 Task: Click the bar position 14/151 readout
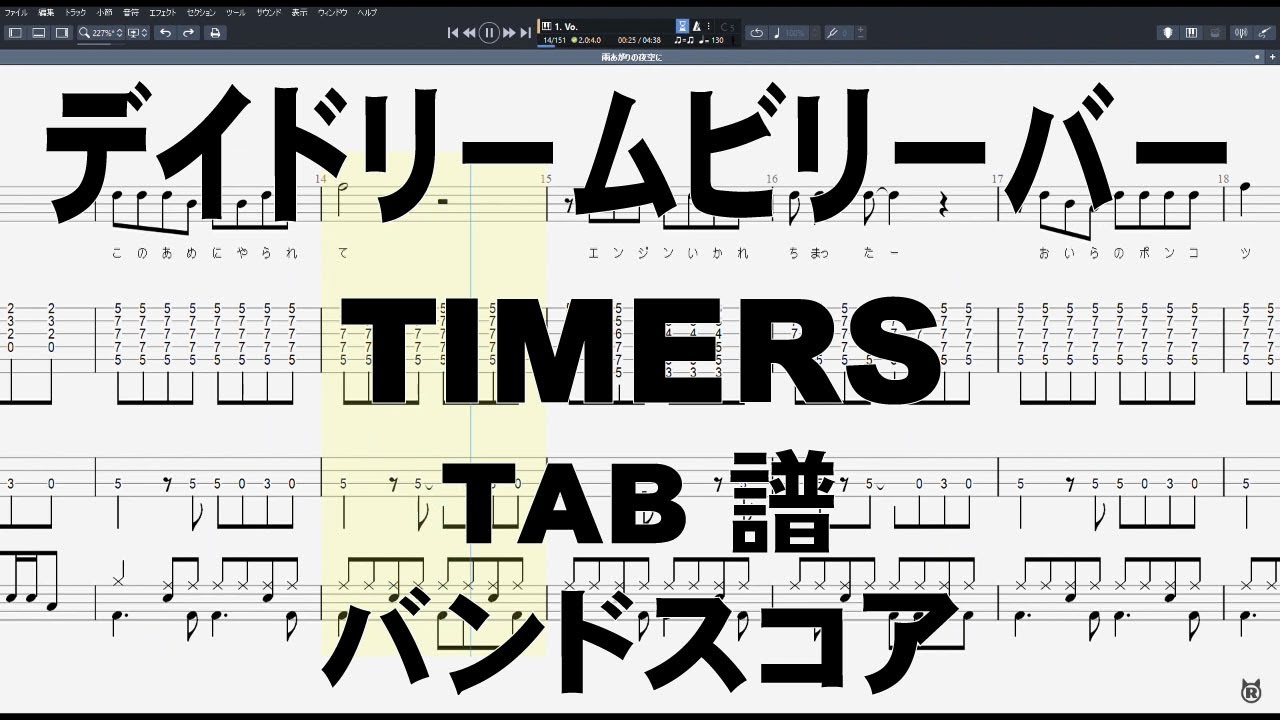553,40
